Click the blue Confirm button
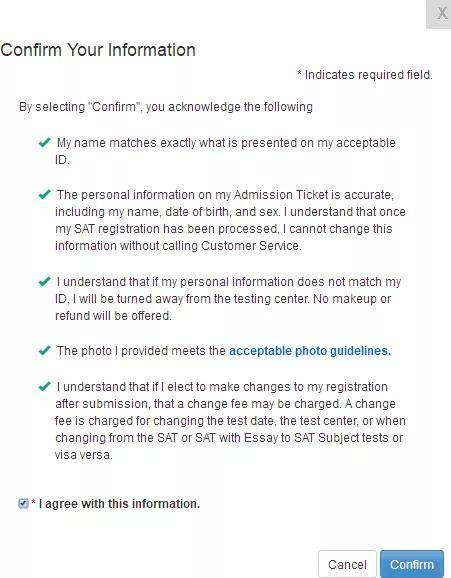451x578 pixels. [412, 564]
